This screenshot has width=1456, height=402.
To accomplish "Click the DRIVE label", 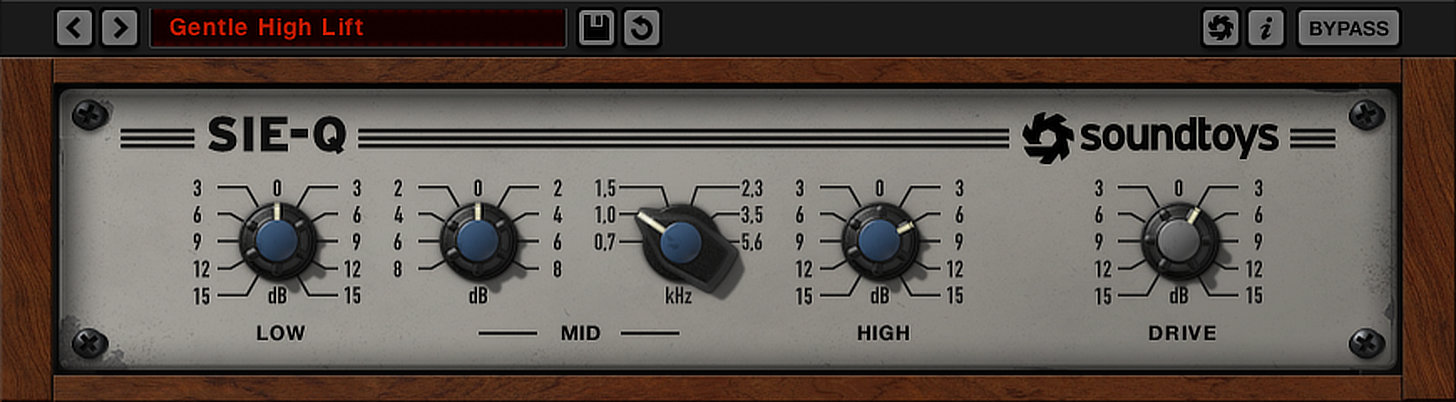I will (1182, 333).
